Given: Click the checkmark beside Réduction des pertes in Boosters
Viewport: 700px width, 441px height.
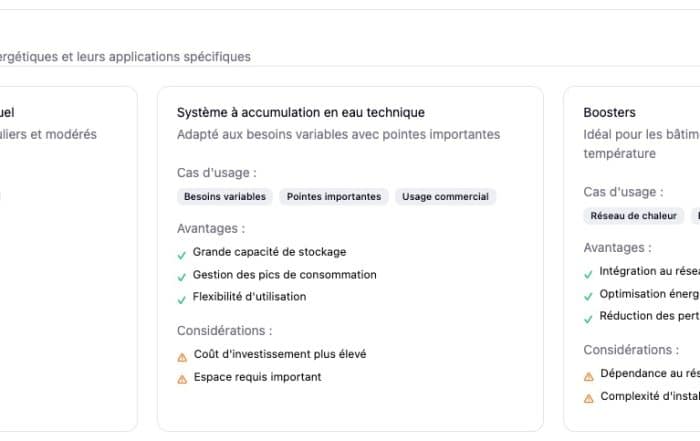Looking at the screenshot, I should click(x=589, y=318).
